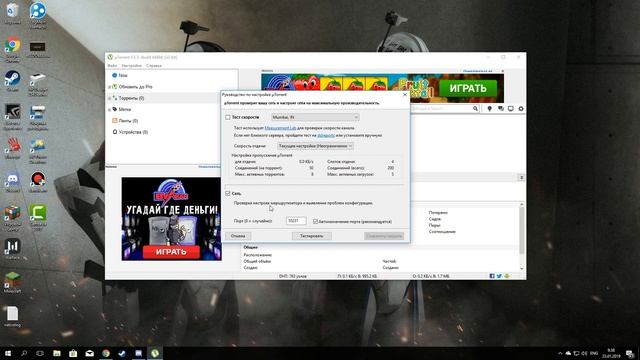Click the remote monitor icon in uTorrent toolbar
Screen dimensions: 640x360
511,109
